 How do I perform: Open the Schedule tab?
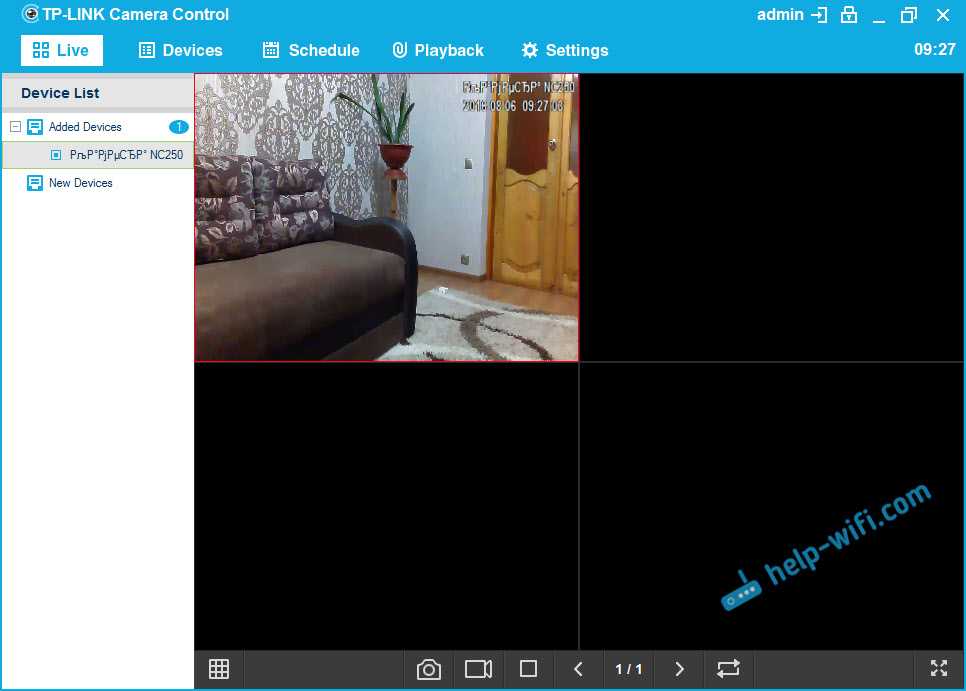click(x=311, y=50)
